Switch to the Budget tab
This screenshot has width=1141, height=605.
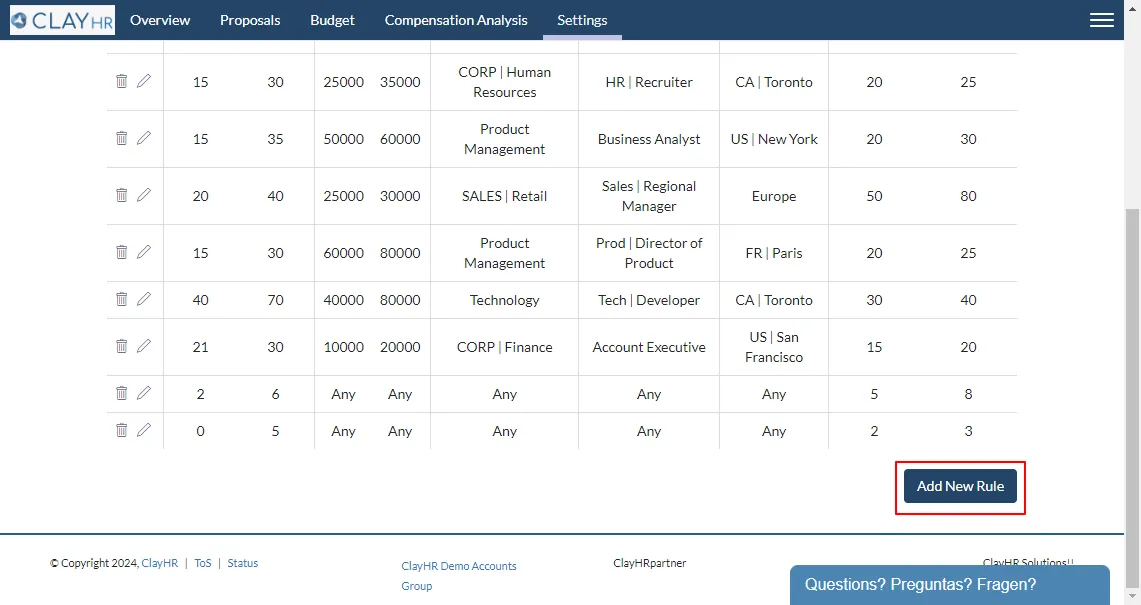coord(332,20)
